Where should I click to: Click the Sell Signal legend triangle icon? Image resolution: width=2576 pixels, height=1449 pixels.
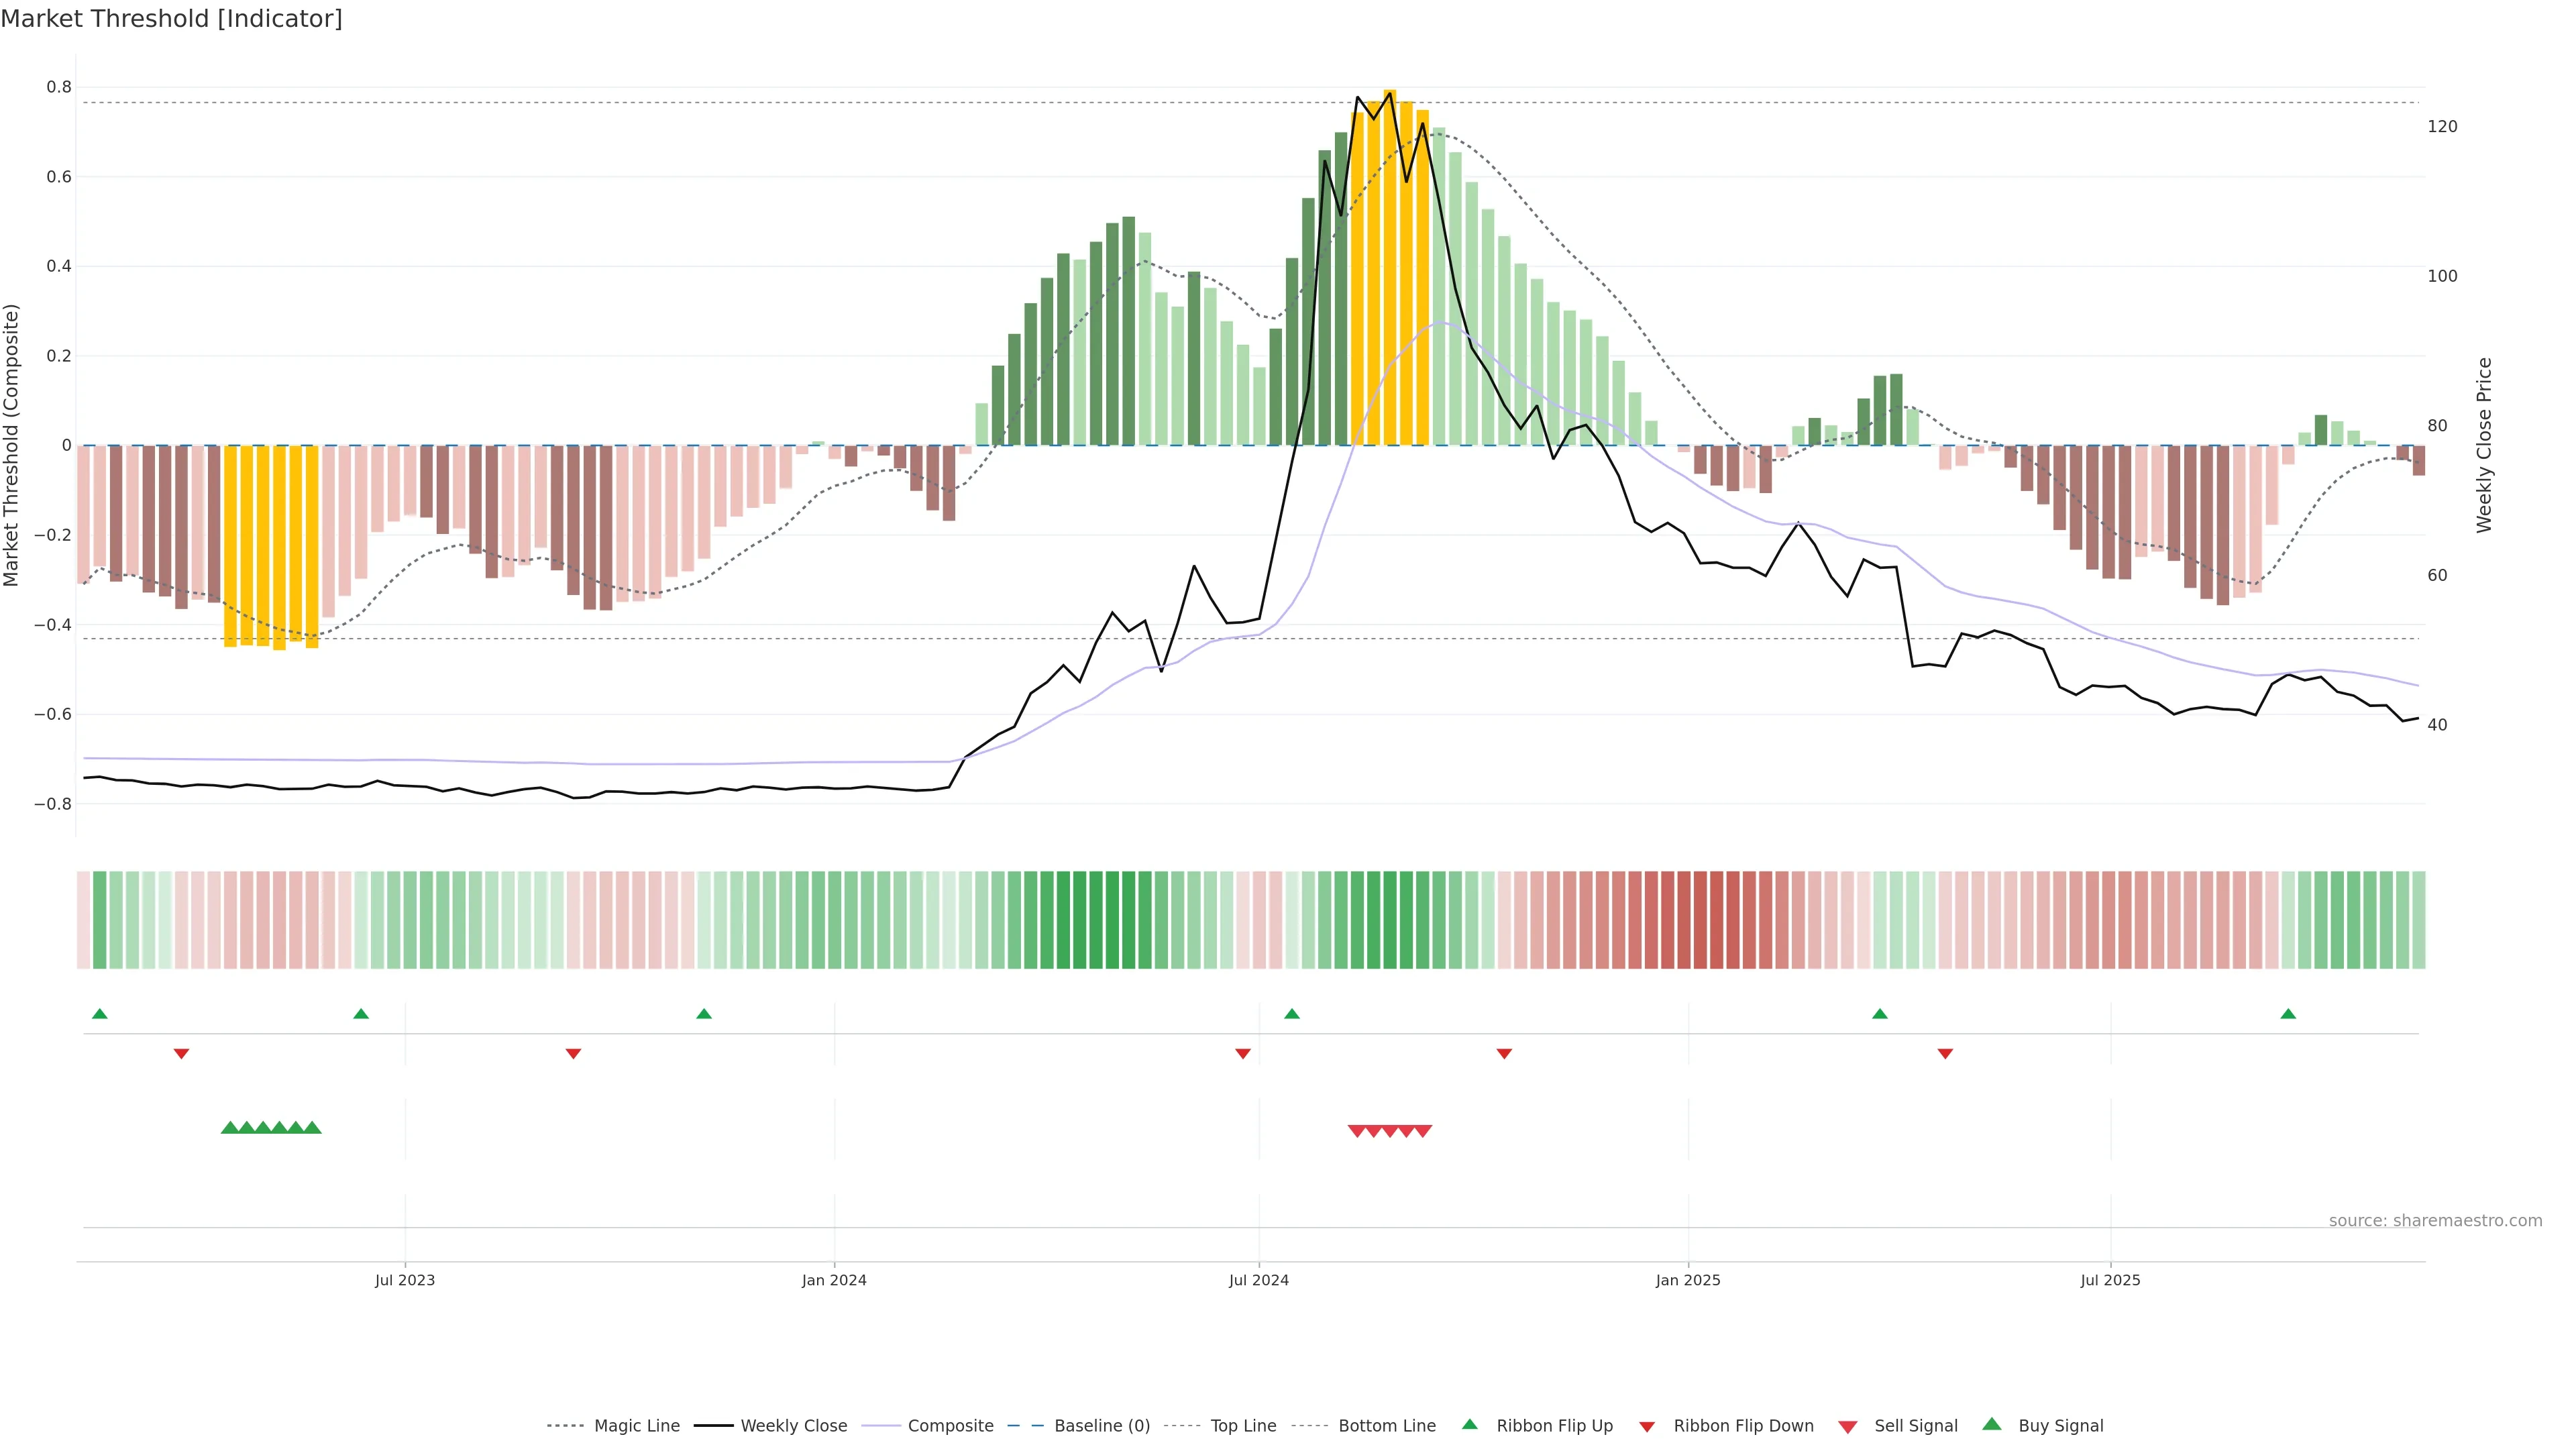(x=1847, y=1427)
